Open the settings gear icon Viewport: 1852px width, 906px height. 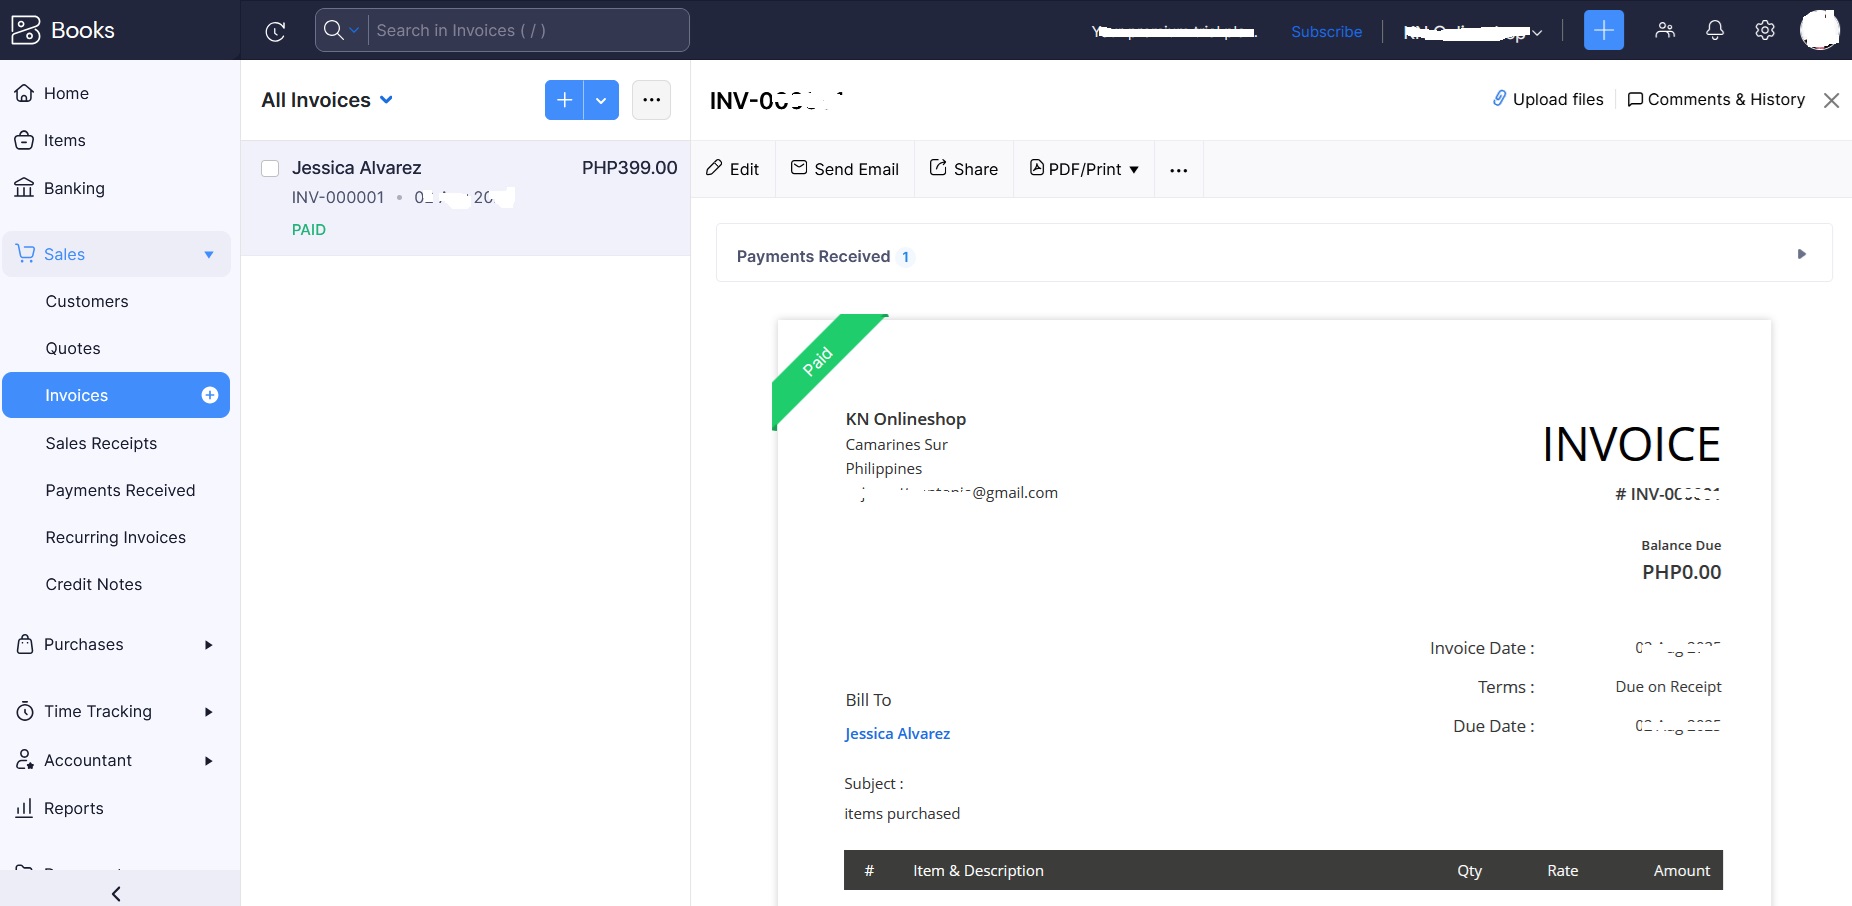point(1765,30)
